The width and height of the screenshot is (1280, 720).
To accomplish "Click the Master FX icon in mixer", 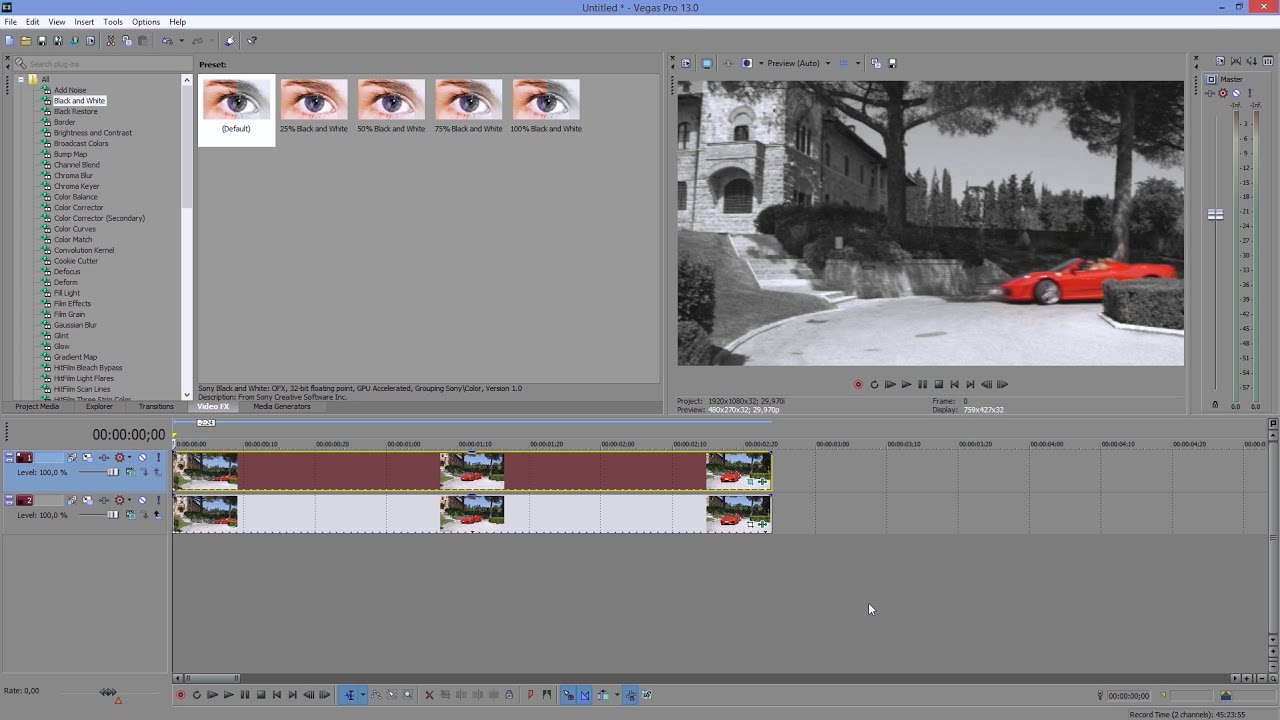I will coord(1210,93).
